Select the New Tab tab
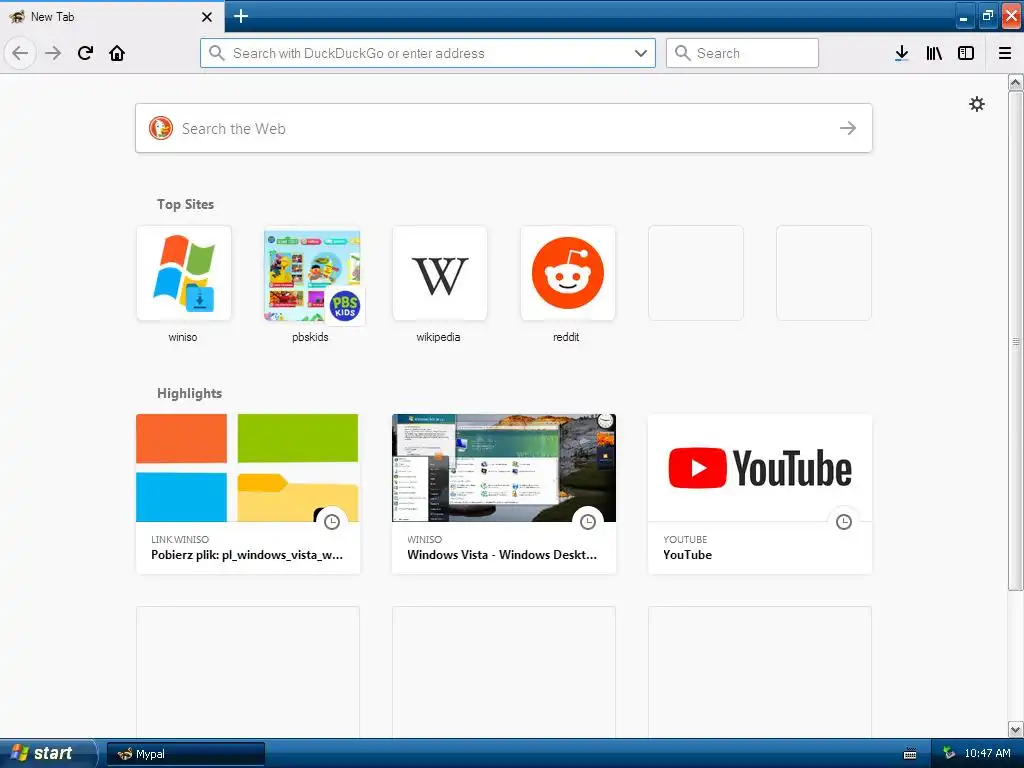The width and height of the screenshot is (1024, 768). 112,16
